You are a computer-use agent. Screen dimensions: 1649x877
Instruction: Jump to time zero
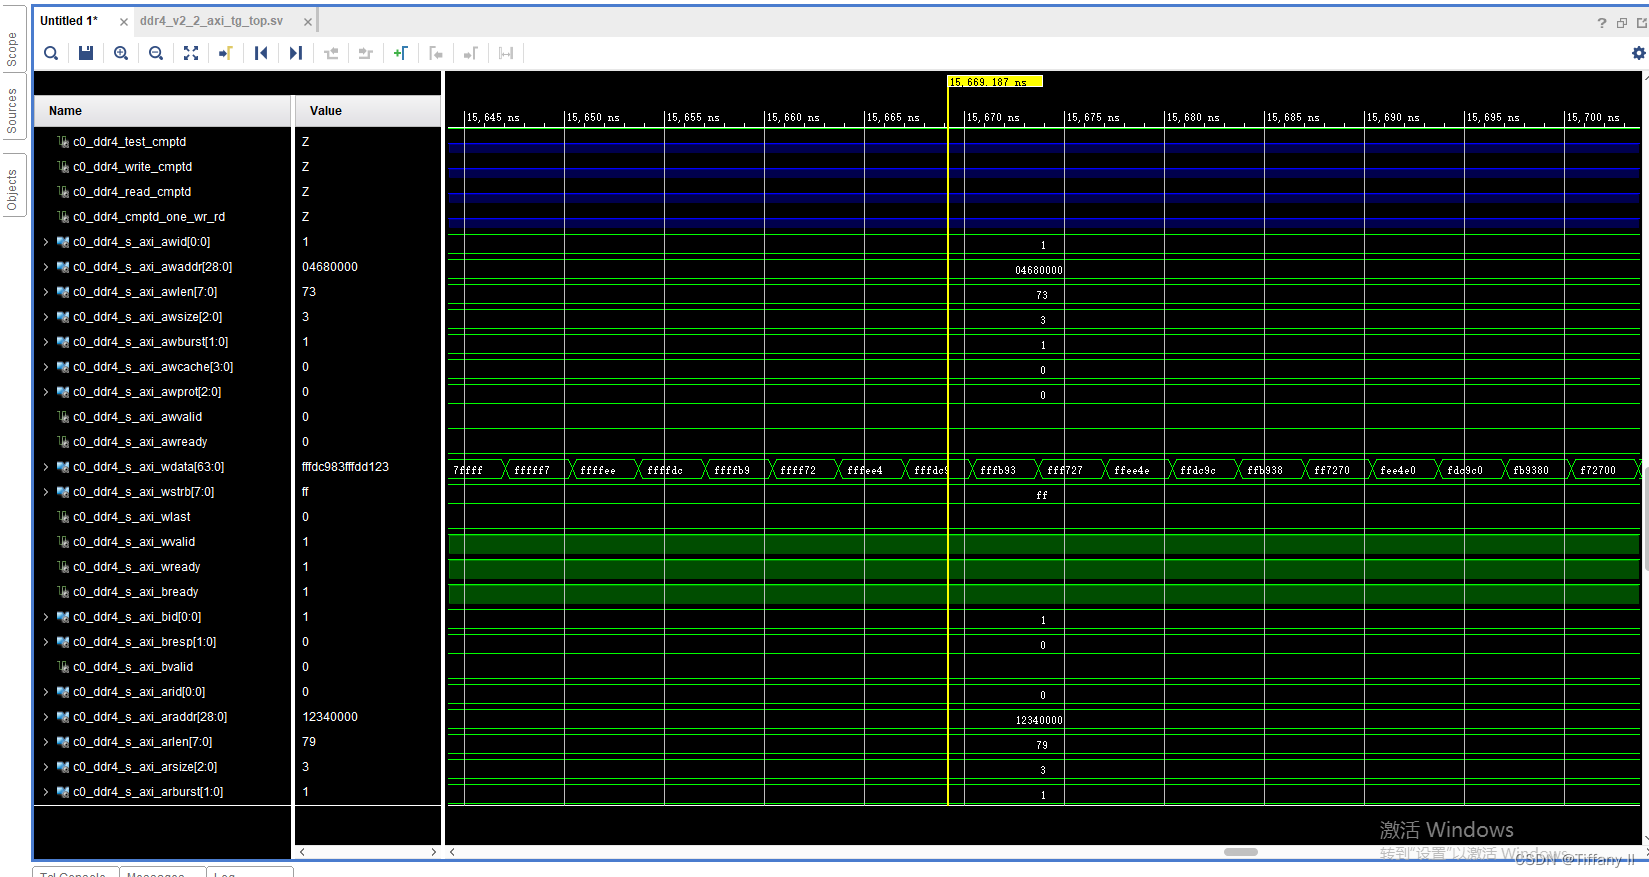coord(261,53)
